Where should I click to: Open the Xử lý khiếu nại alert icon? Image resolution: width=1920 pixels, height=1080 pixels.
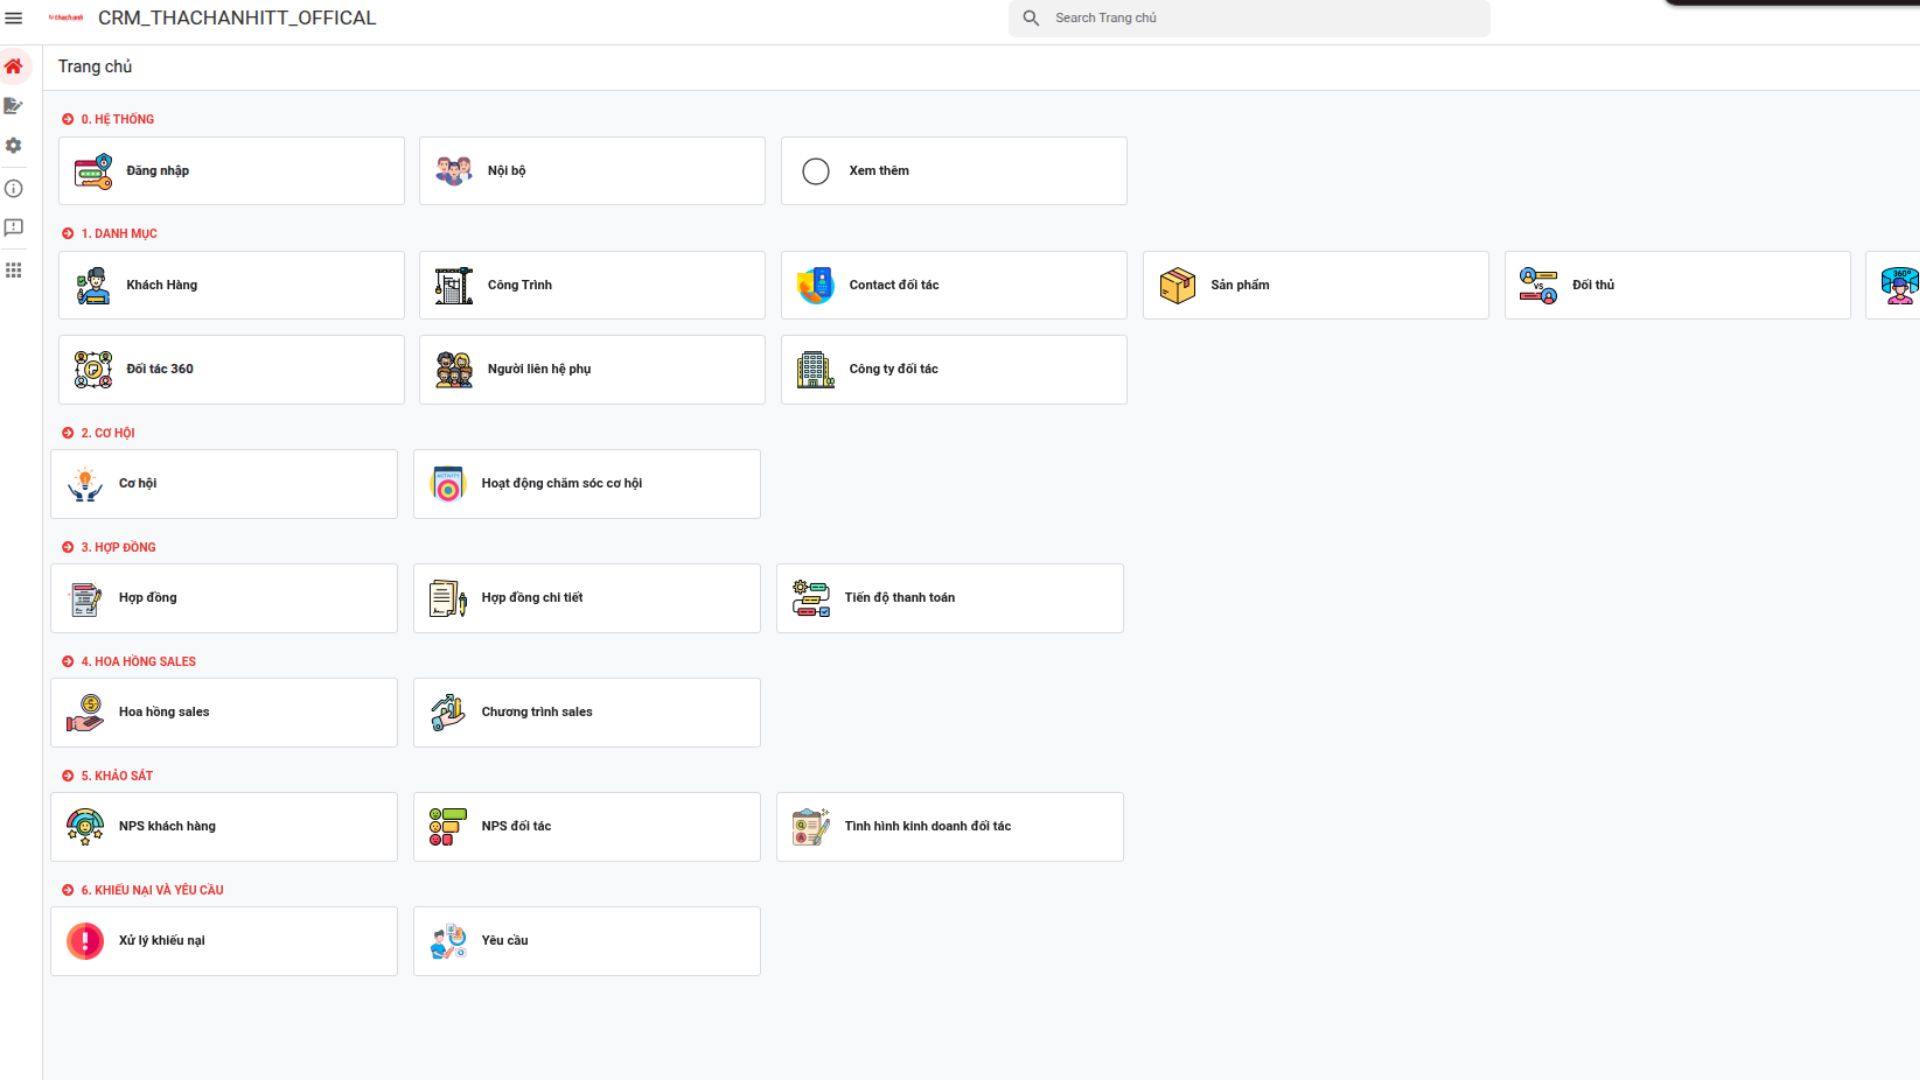point(85,941)
